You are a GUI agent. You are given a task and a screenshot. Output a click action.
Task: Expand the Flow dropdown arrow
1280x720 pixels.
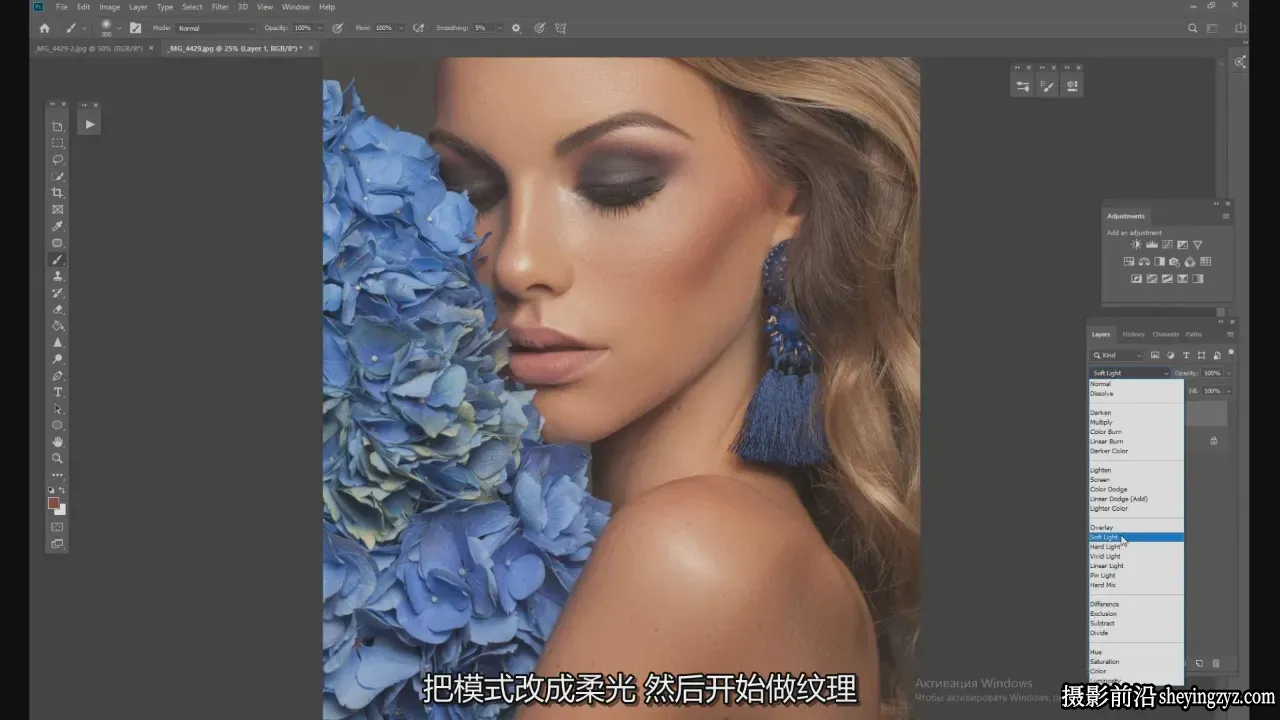coord(399,28)
